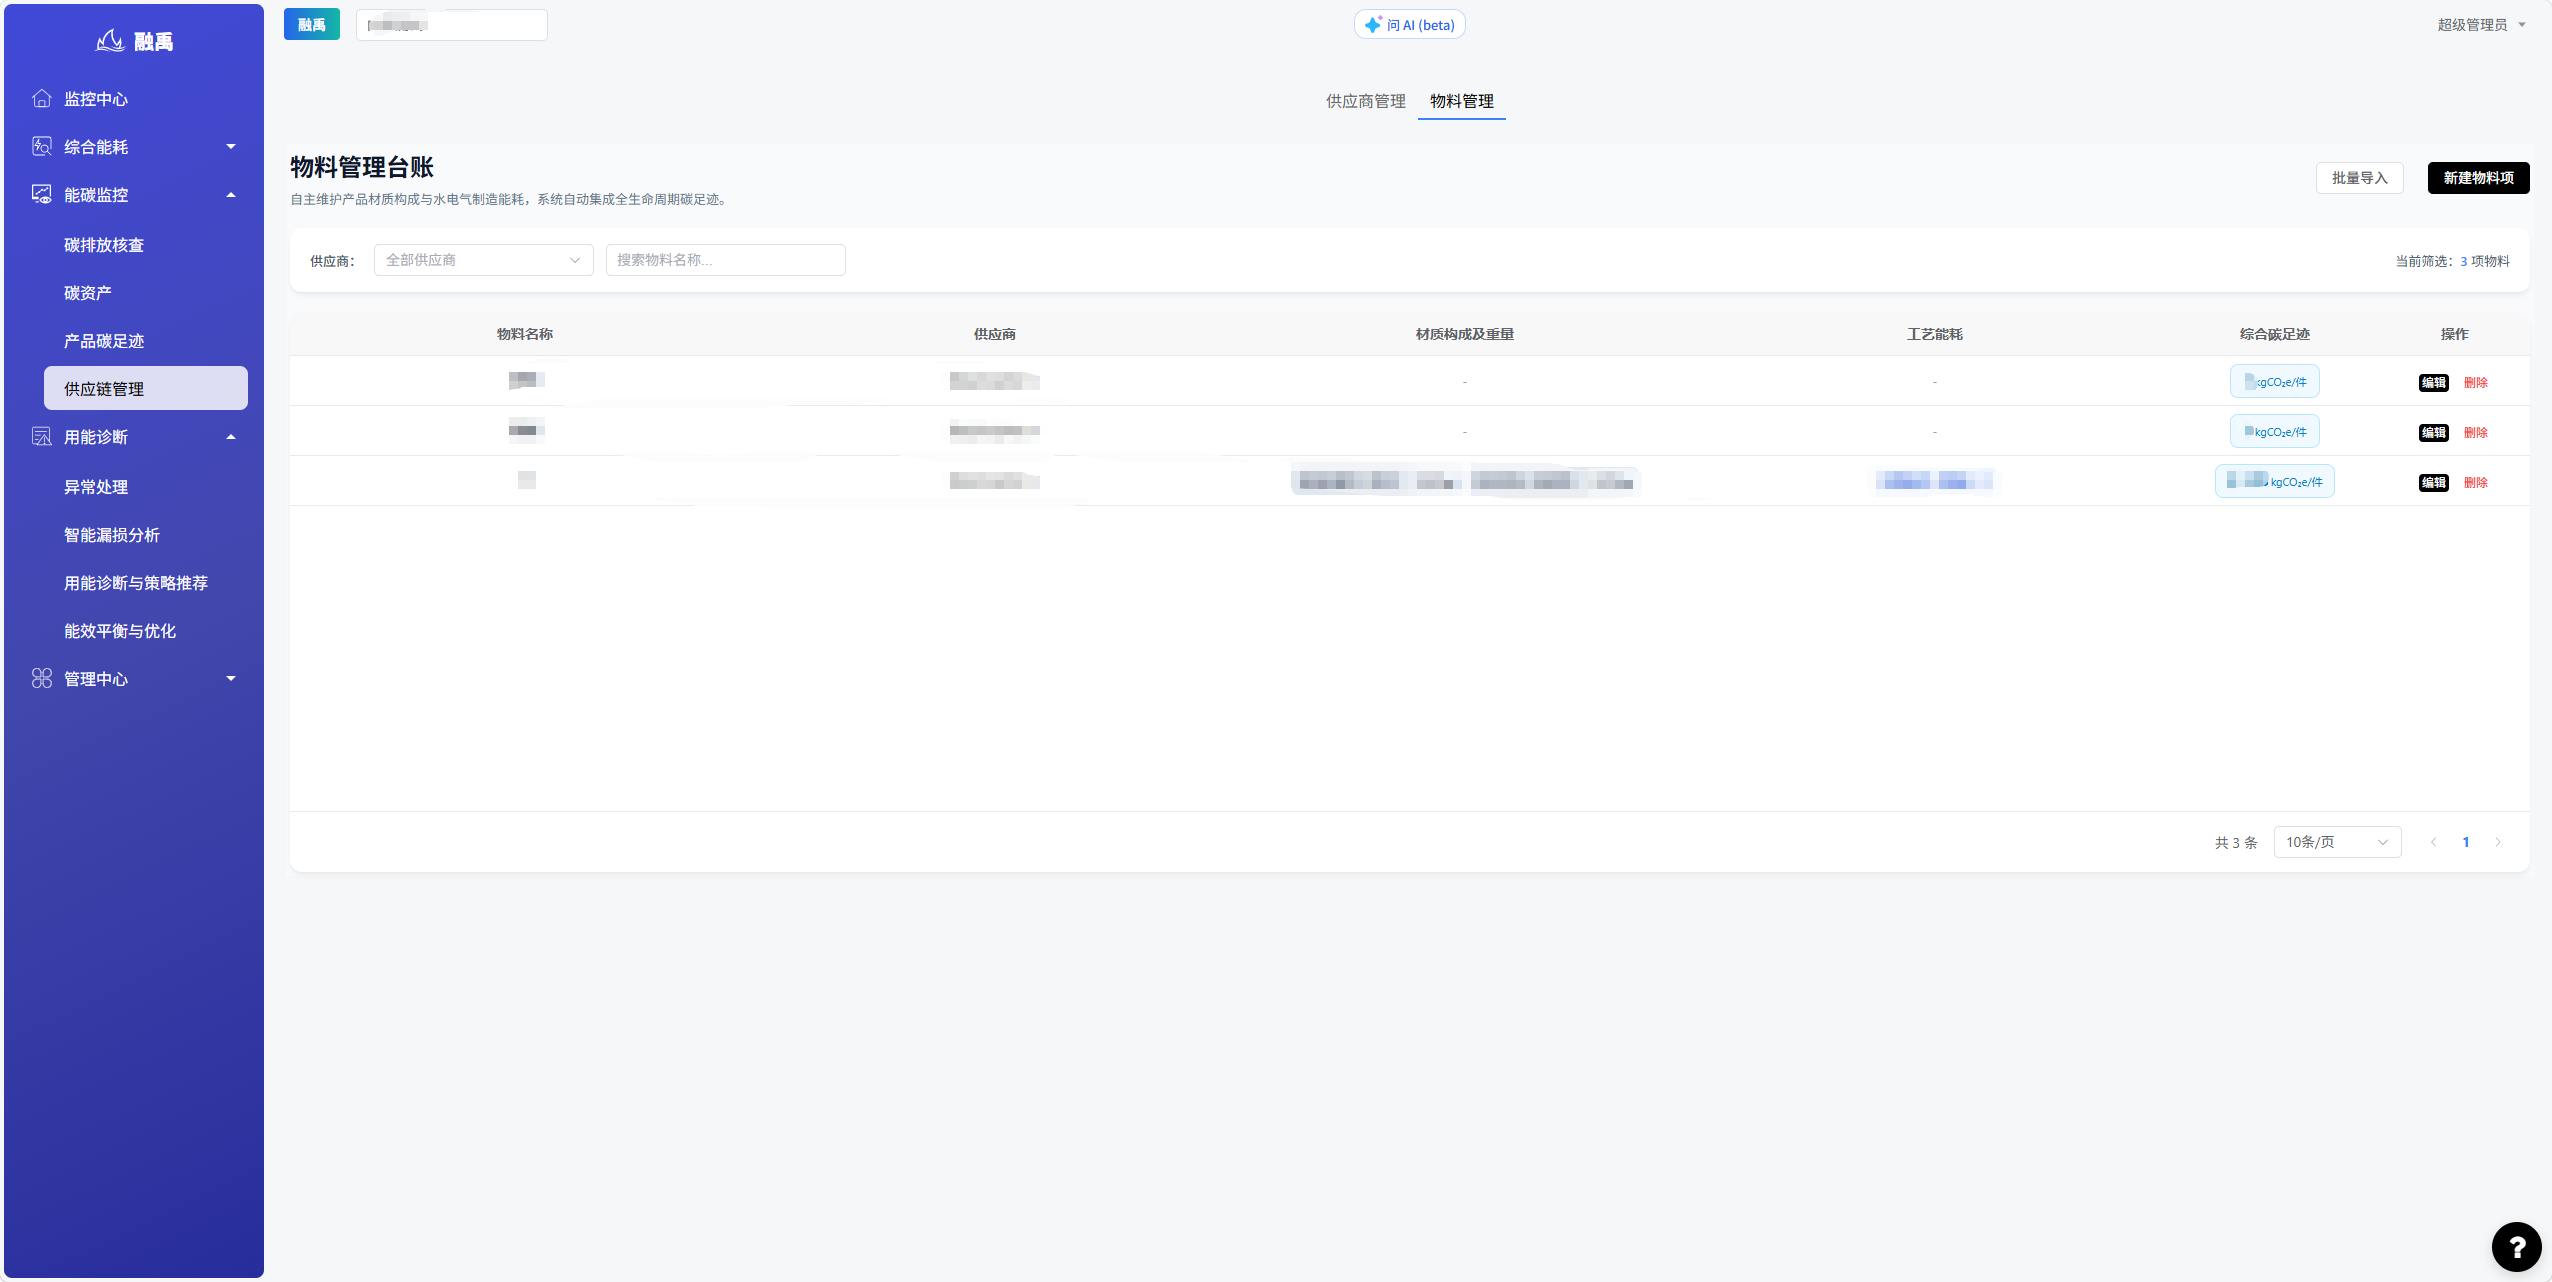The width and height of the screenshot is (2552, 1282).
Task: Click 问 AI (beta) button
Action: click(1409, 25)
